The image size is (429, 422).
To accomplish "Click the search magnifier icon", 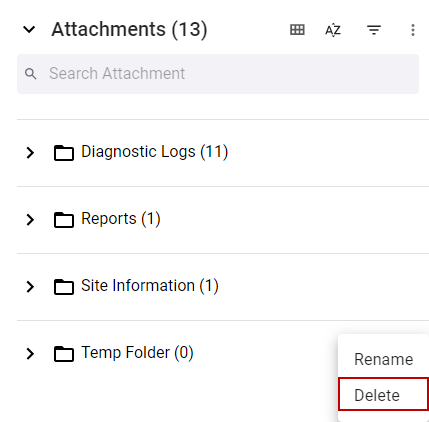I will [x=31, y=74].
